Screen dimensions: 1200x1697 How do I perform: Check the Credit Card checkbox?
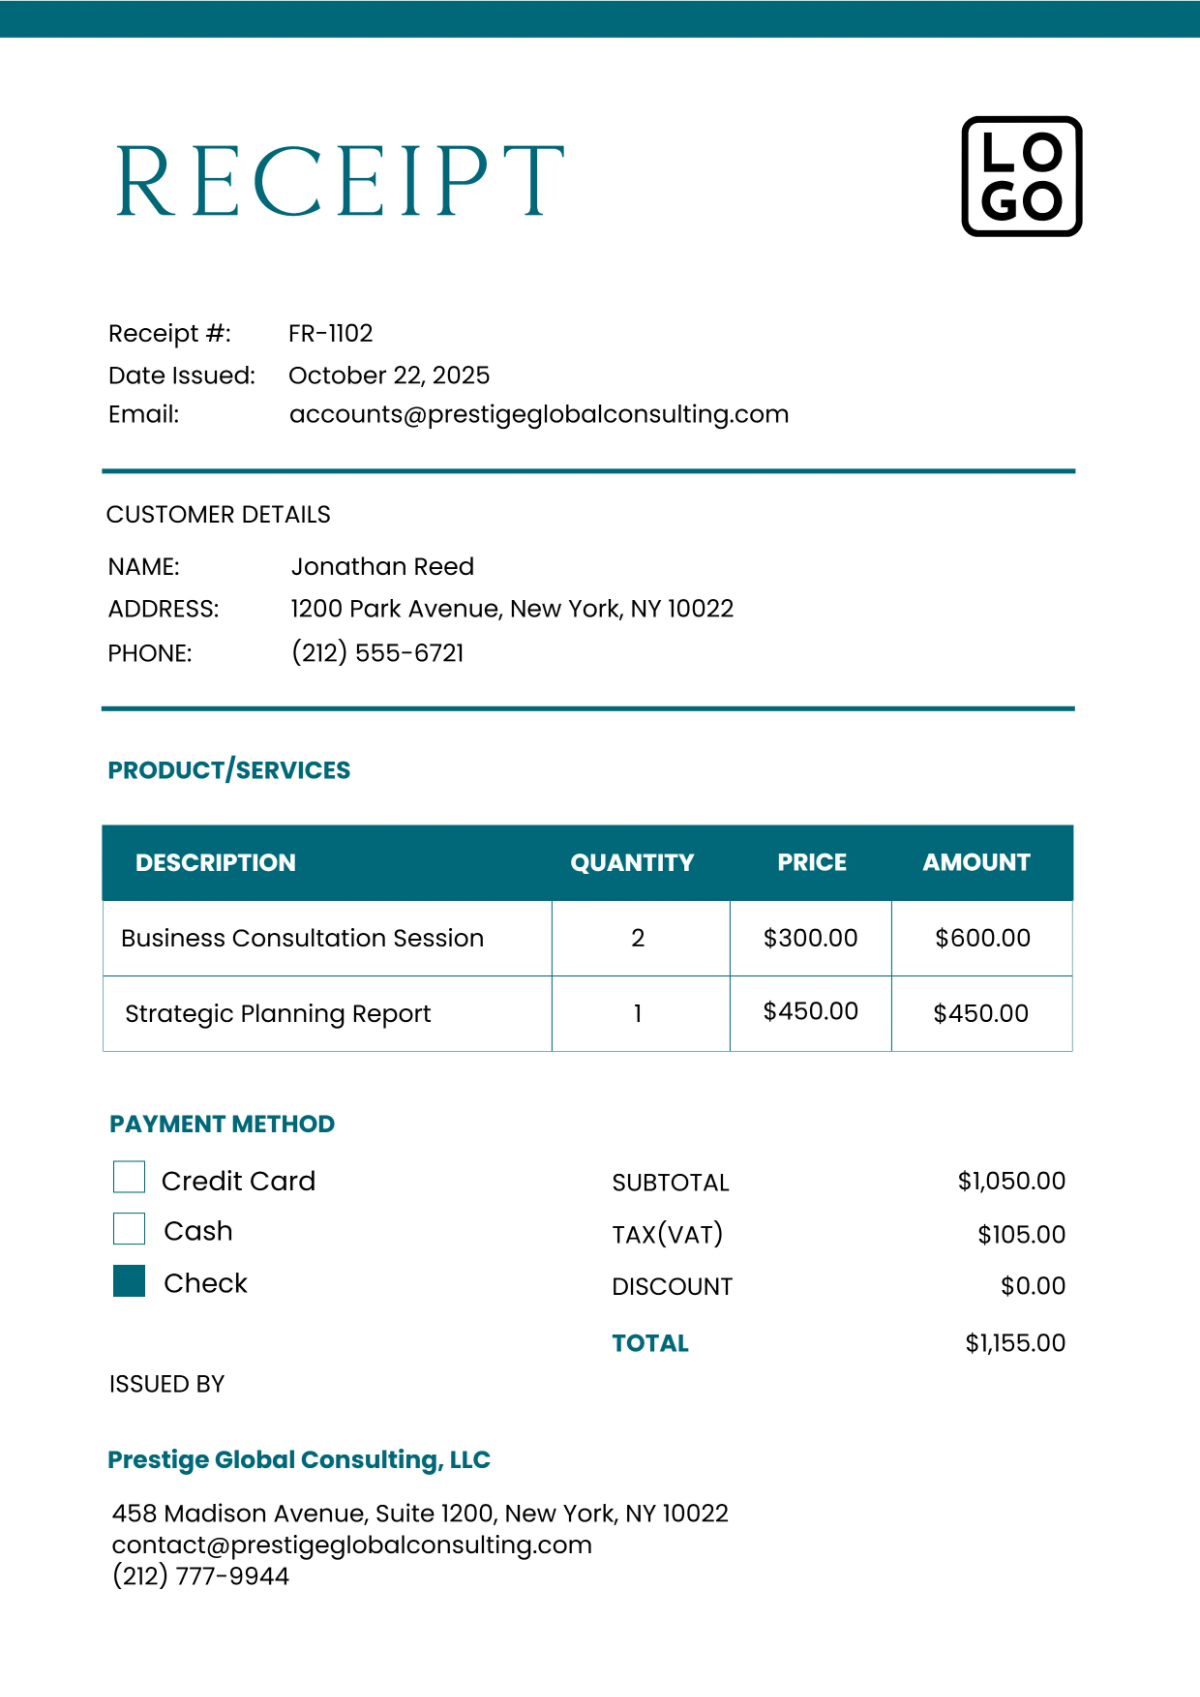pos(129,1177)
